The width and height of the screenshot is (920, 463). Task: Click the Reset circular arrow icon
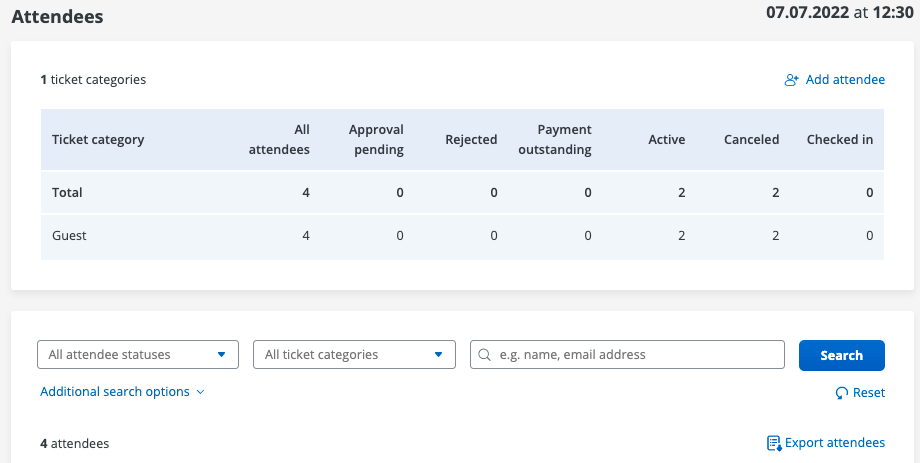(842, 393)
